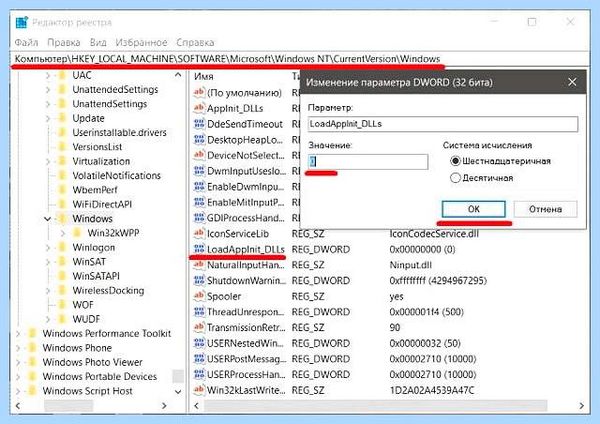Click the Параметр name field

[x=443, y=124]
